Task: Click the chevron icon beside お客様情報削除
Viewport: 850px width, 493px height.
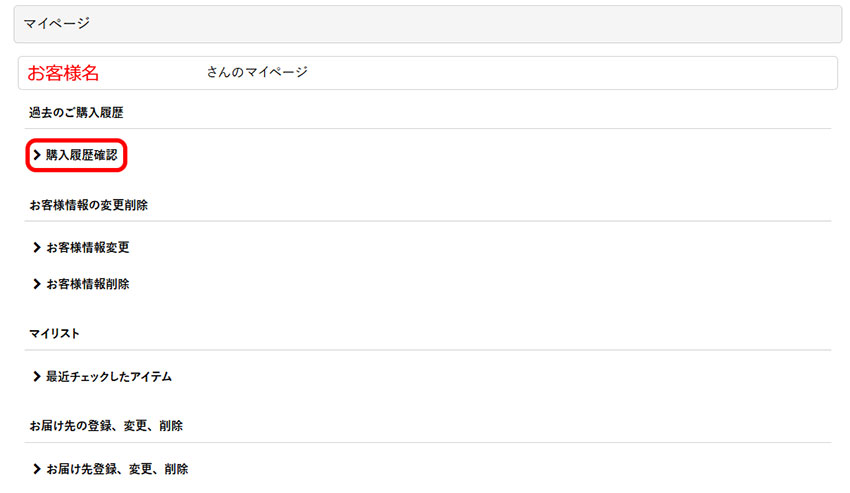Action: (x=37, y=284)
